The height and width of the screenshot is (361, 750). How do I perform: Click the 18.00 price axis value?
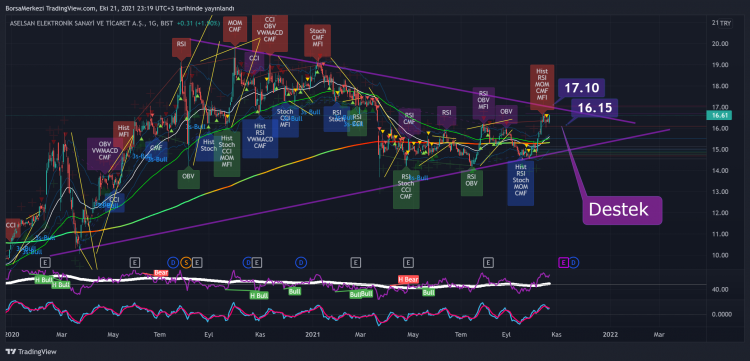click(x=720, y=86)
